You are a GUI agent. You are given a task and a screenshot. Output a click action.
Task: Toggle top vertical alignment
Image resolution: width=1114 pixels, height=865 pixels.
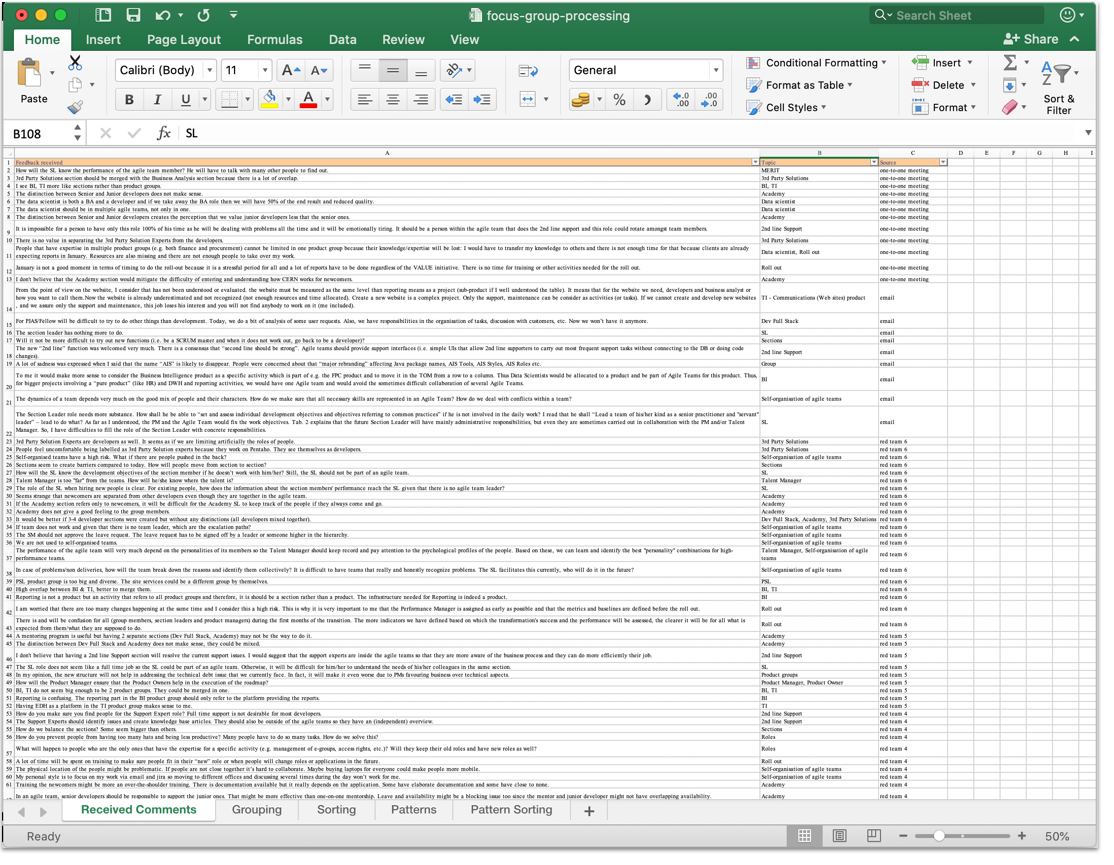364,70
